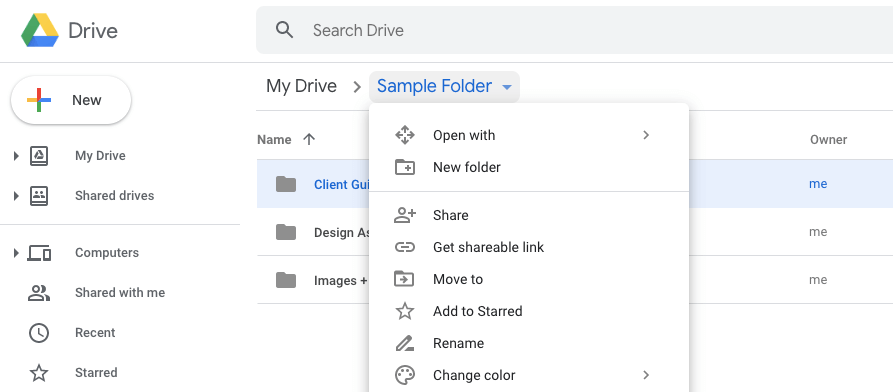Expand the Computers tree arrow
Image resolution: width=893 pixels, height=392 pixels.
16,252
